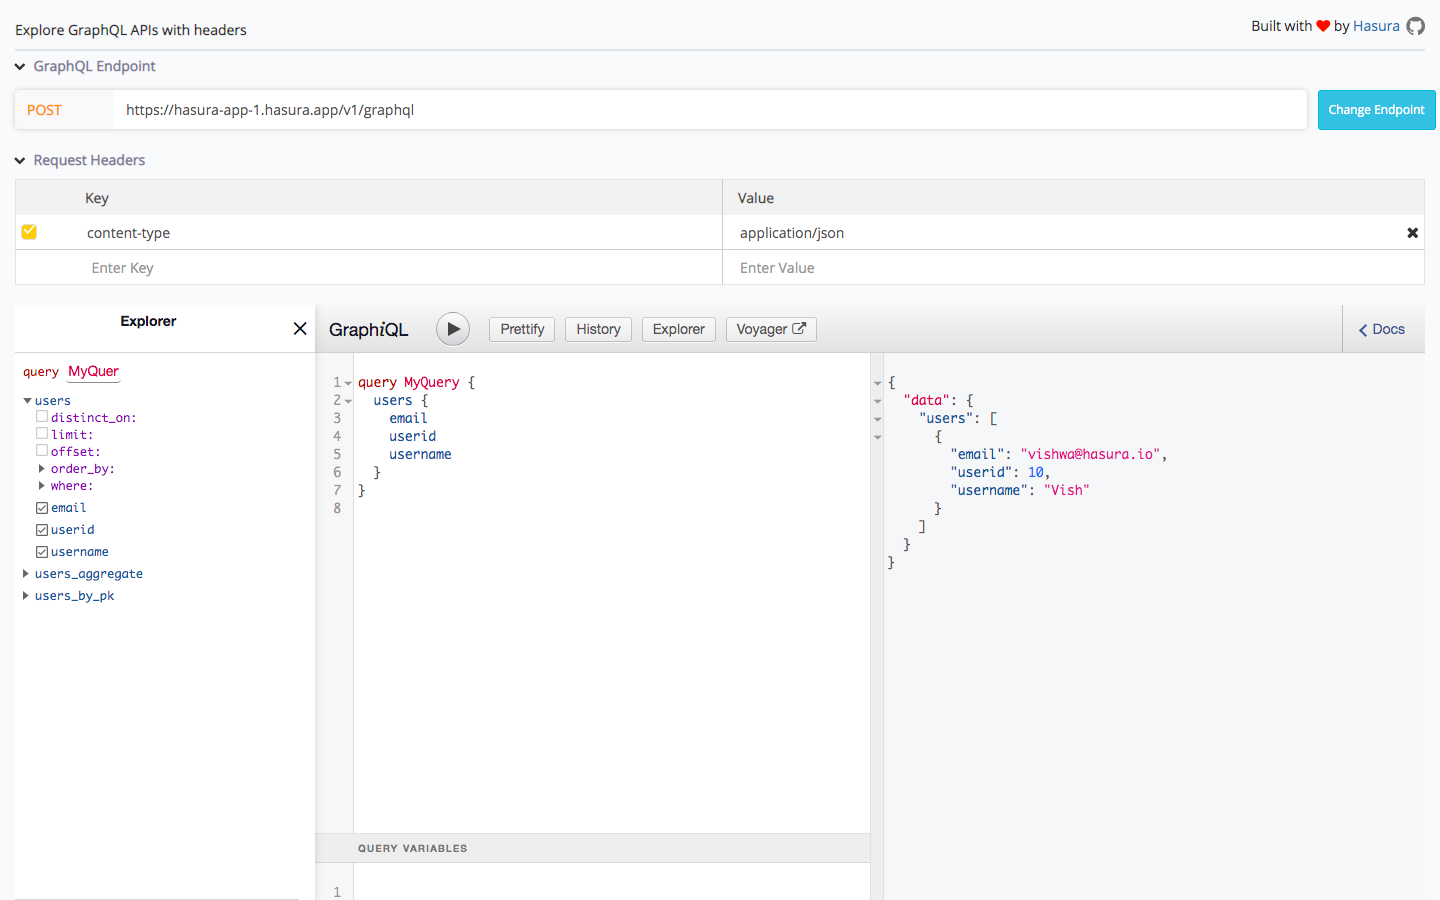This screenshot has height=900, width=1440.
Task: Edit the query name MyQuery field
Action: [x=93, y=371]
